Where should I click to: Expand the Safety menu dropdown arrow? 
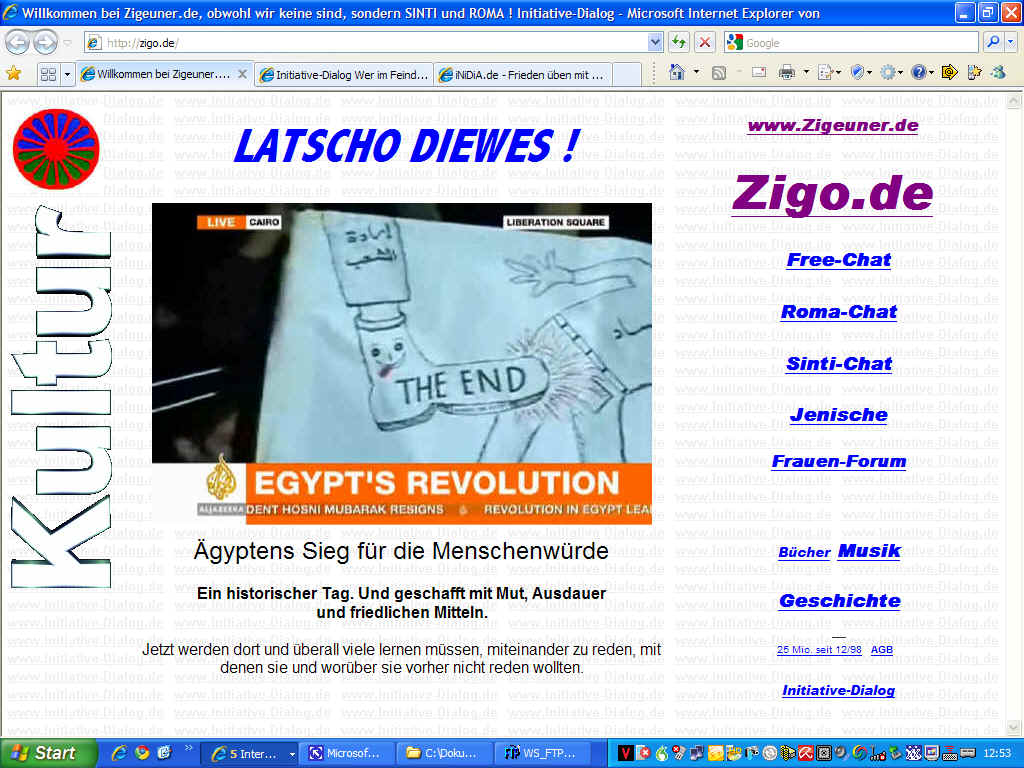871,72
